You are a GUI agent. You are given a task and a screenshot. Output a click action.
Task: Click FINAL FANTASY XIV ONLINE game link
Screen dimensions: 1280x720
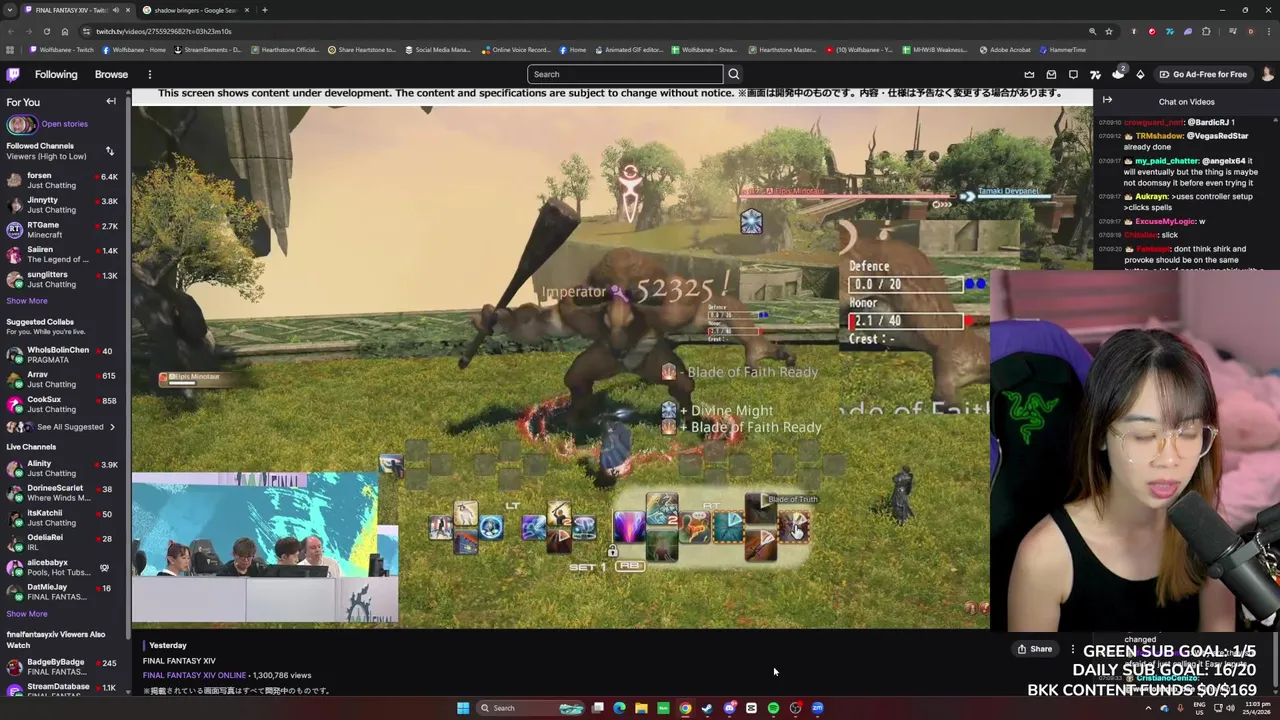(x=194, y=676)
